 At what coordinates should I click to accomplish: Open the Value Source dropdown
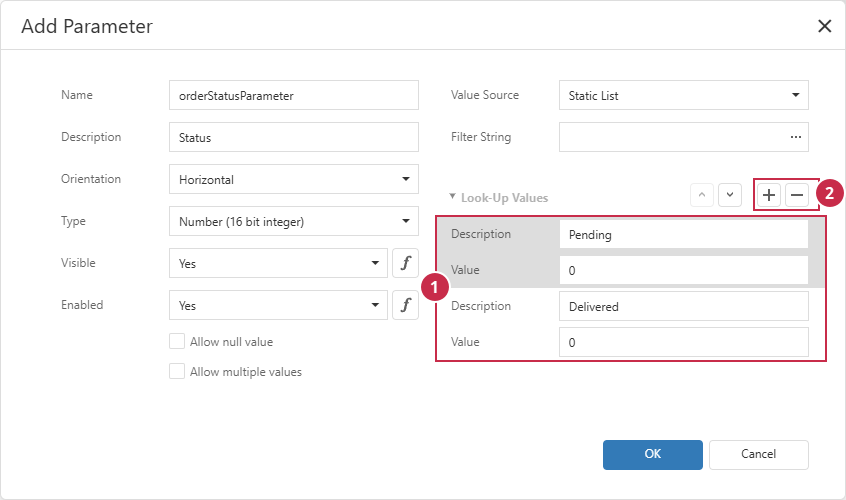point(684,95)
